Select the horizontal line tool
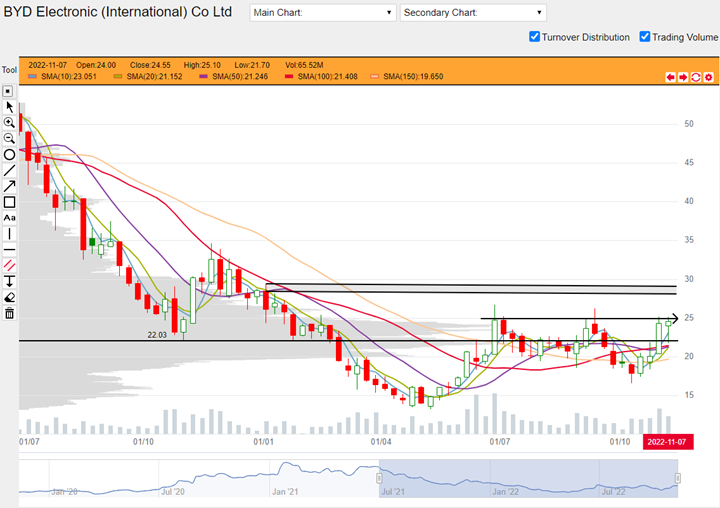Image resolution: width=720 pixels, height=508 pixels. (9, 250)
